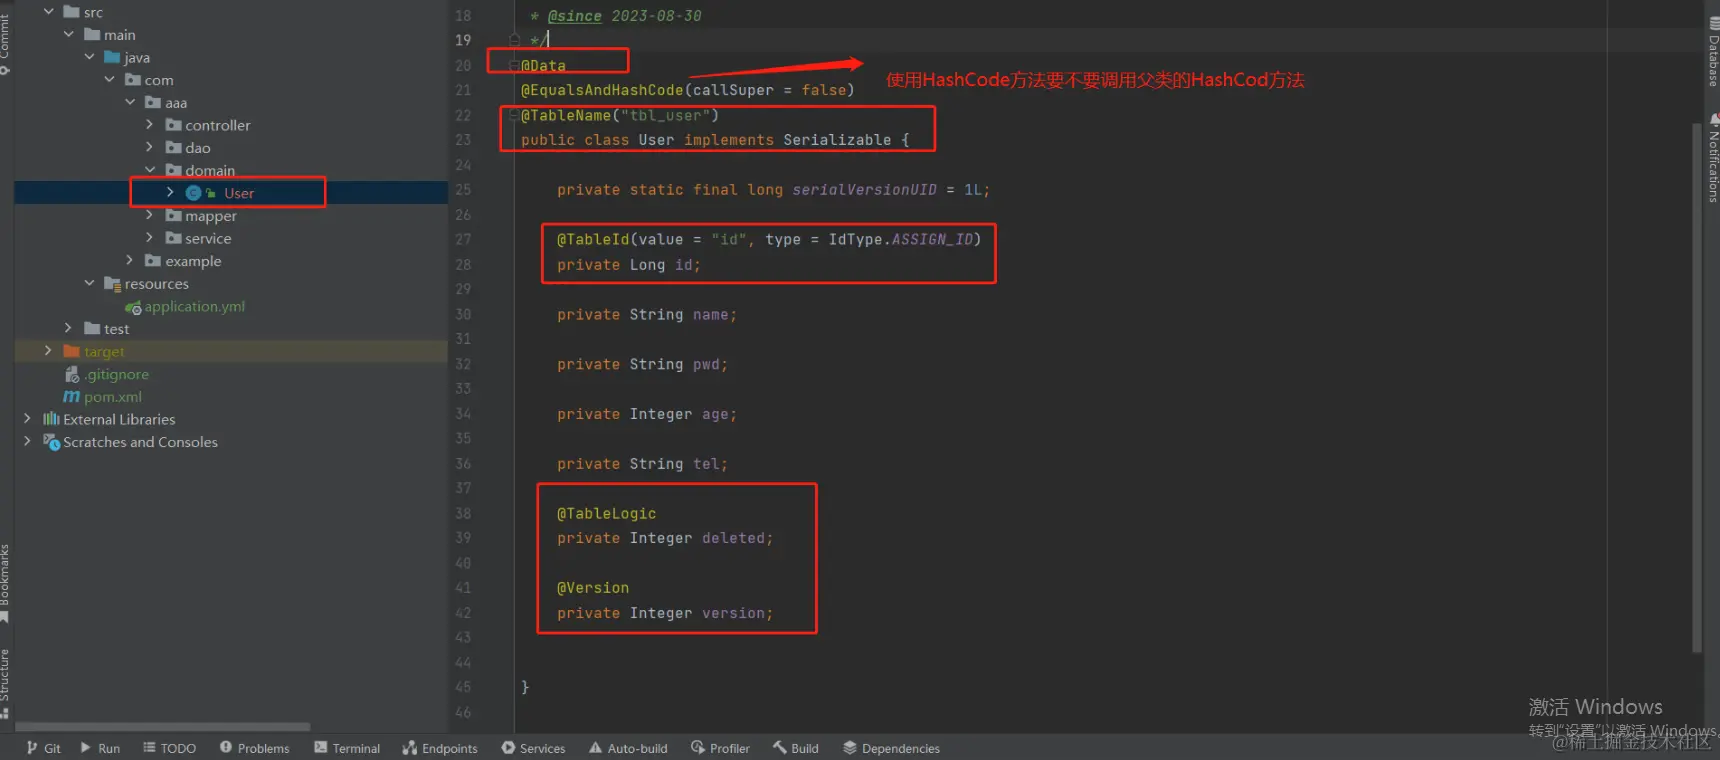
Task: Expand the example package
Action: tap(130, 261)
